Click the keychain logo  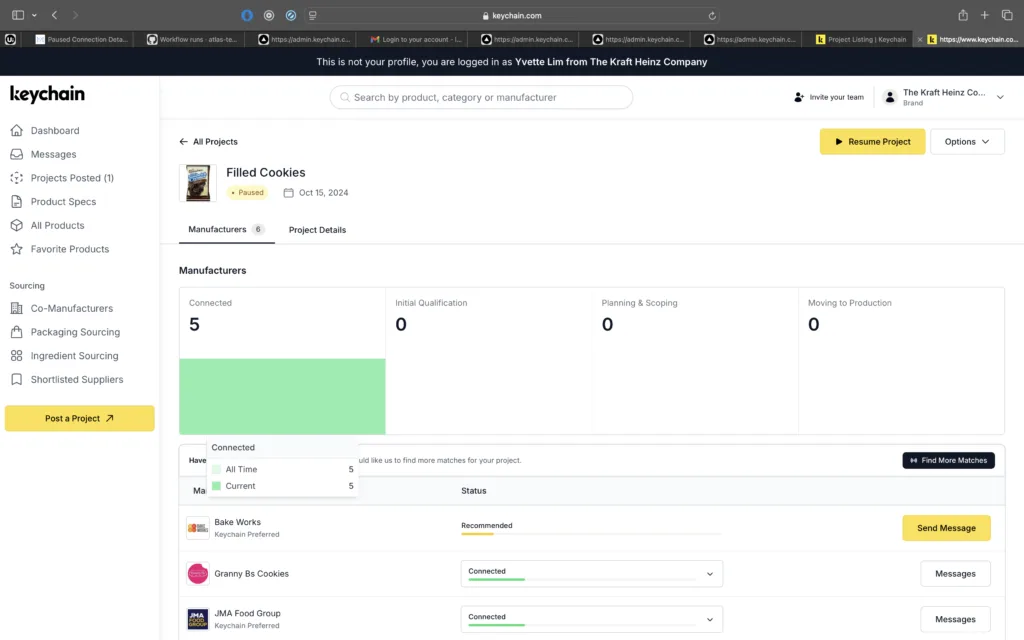(47, 94)
